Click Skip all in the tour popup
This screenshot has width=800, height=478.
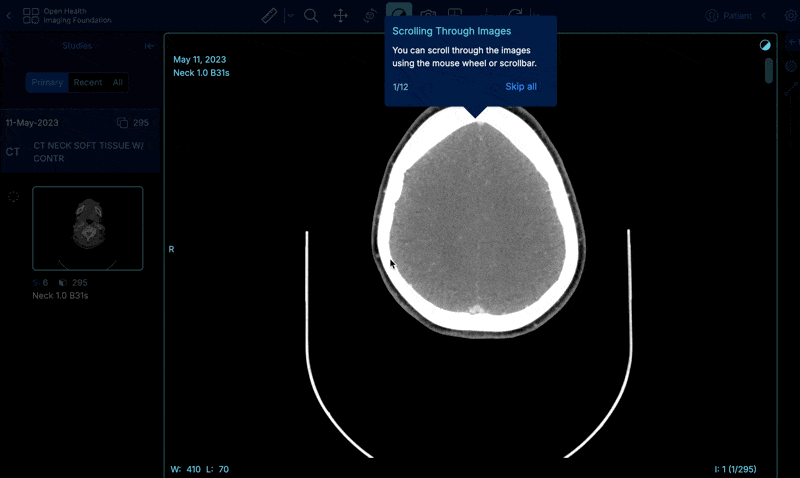520,87
